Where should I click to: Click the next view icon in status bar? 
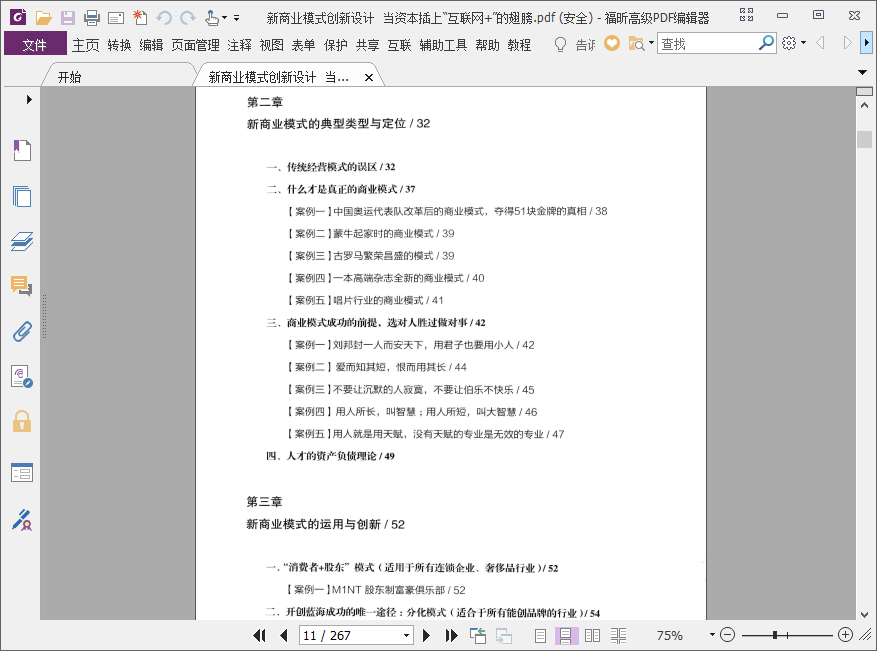pos(504,635)
